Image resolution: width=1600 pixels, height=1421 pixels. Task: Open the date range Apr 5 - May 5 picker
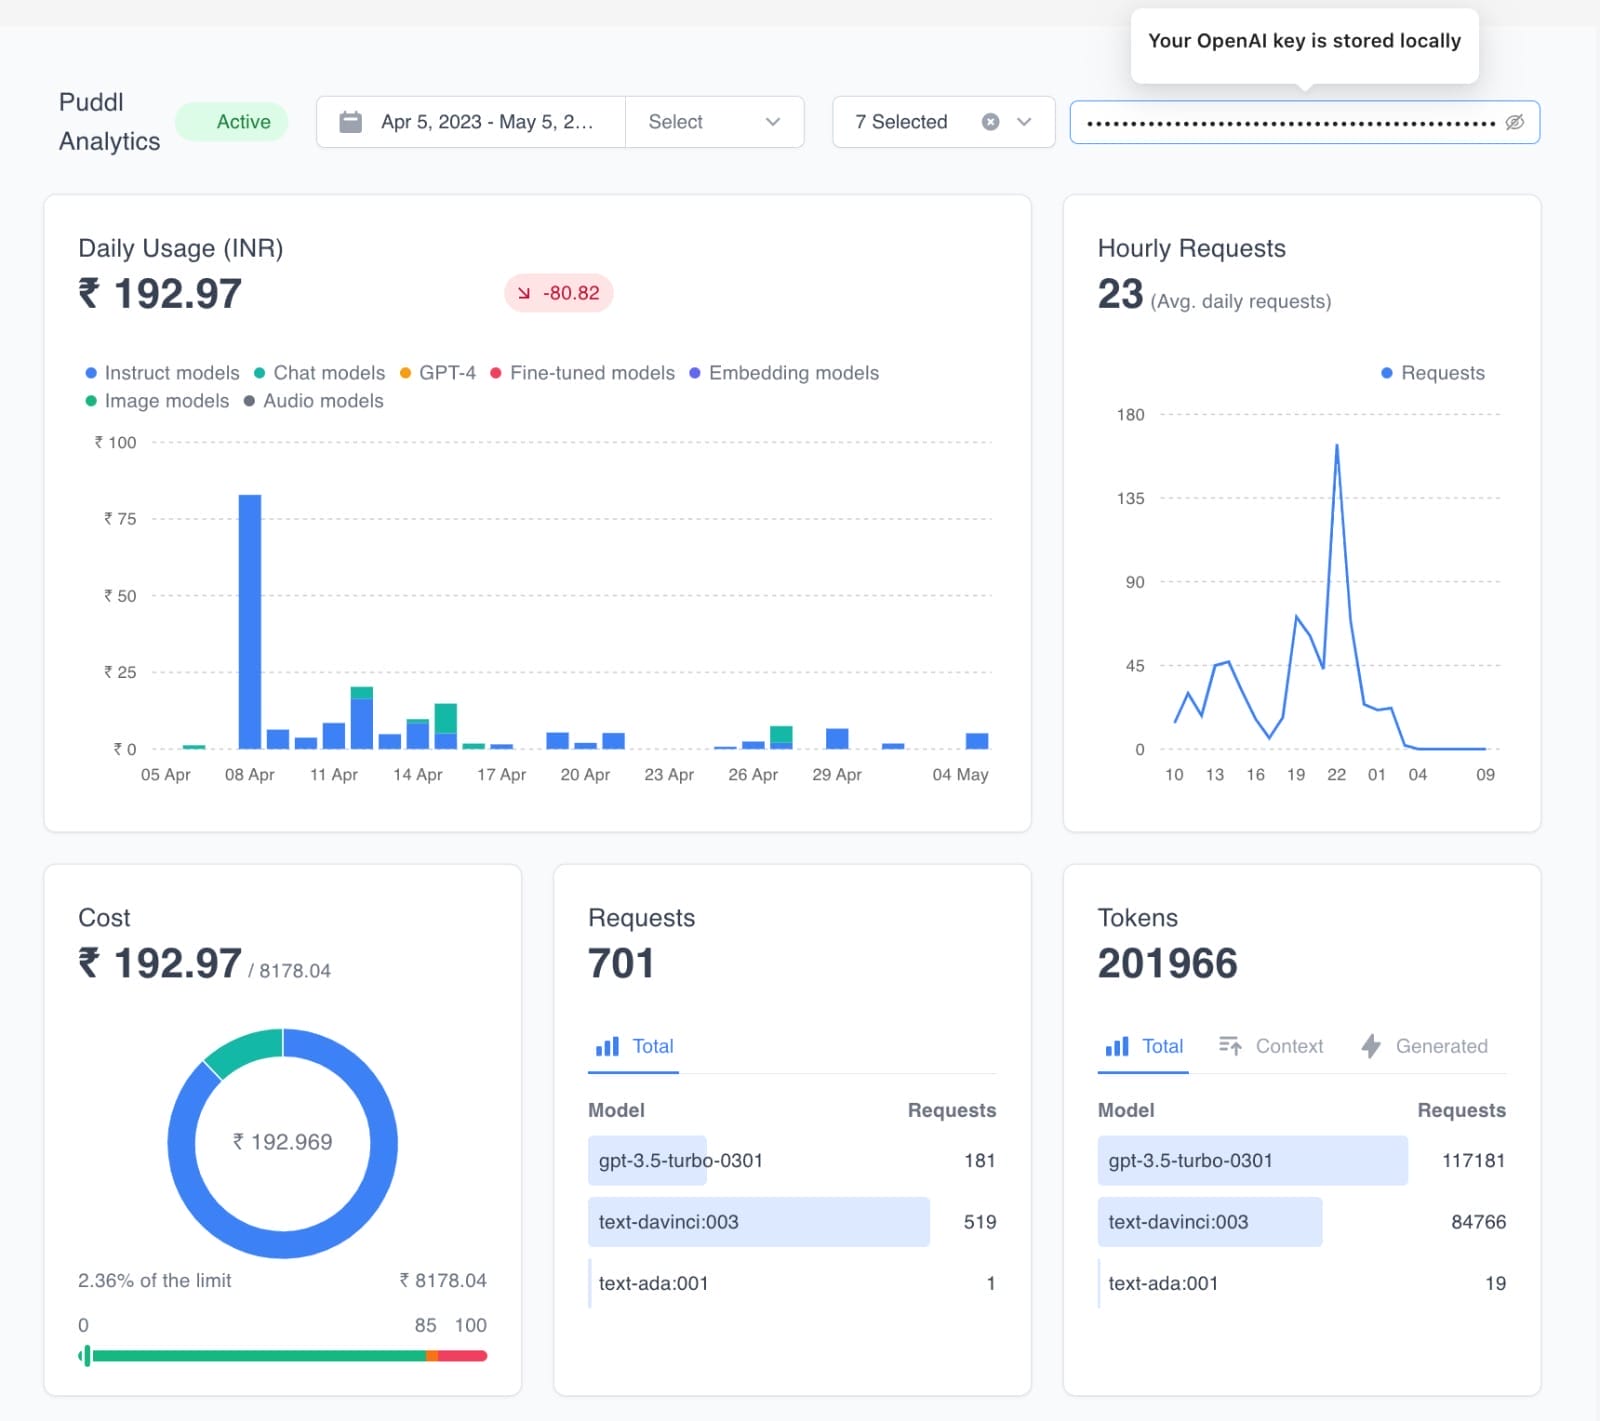click(x=471, y=122)
